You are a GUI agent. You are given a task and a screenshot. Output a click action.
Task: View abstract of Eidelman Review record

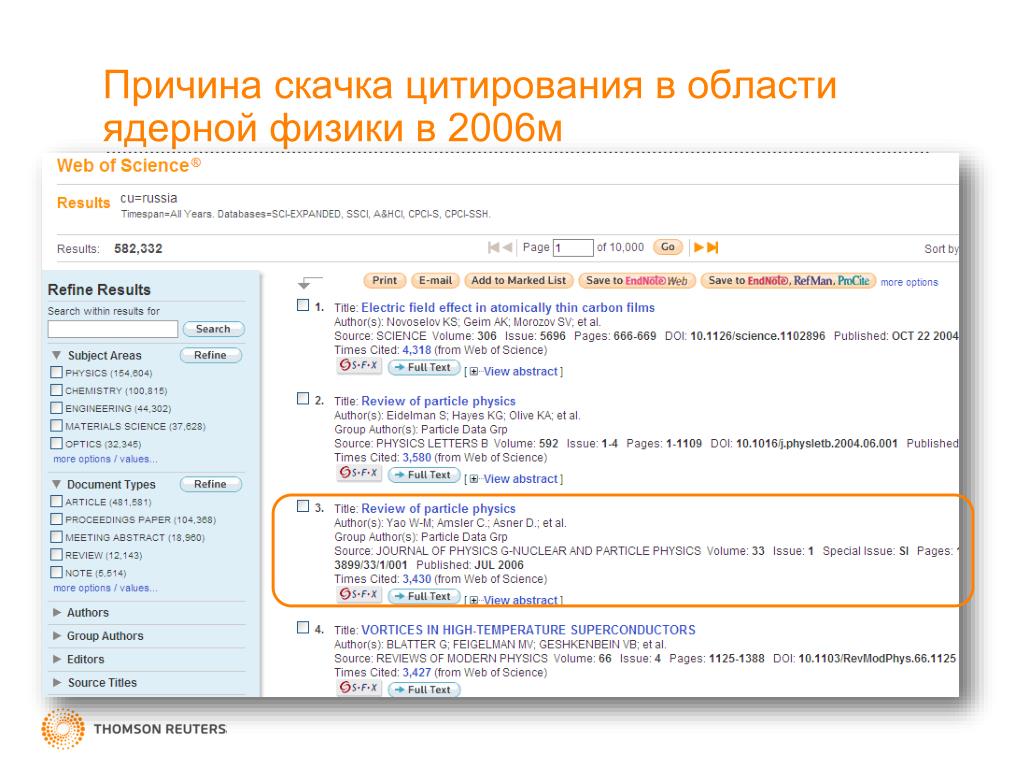point(520,479)
